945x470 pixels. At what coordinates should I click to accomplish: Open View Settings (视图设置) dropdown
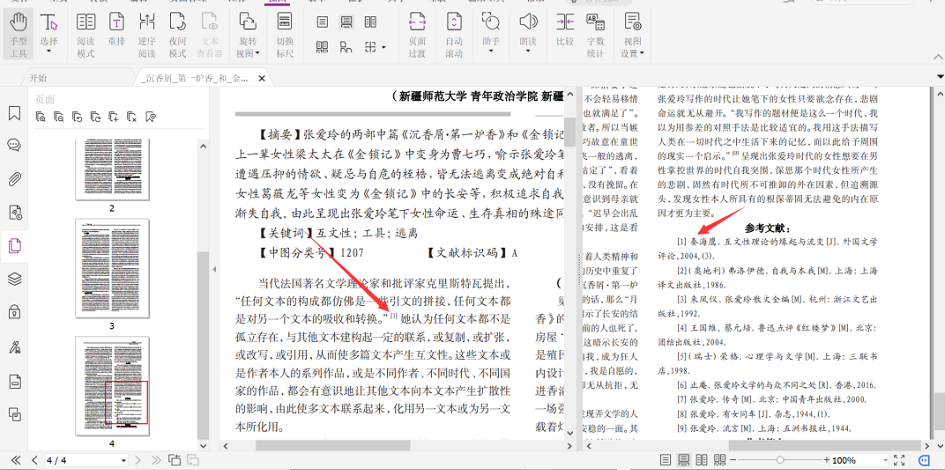[x=632, y=34]
